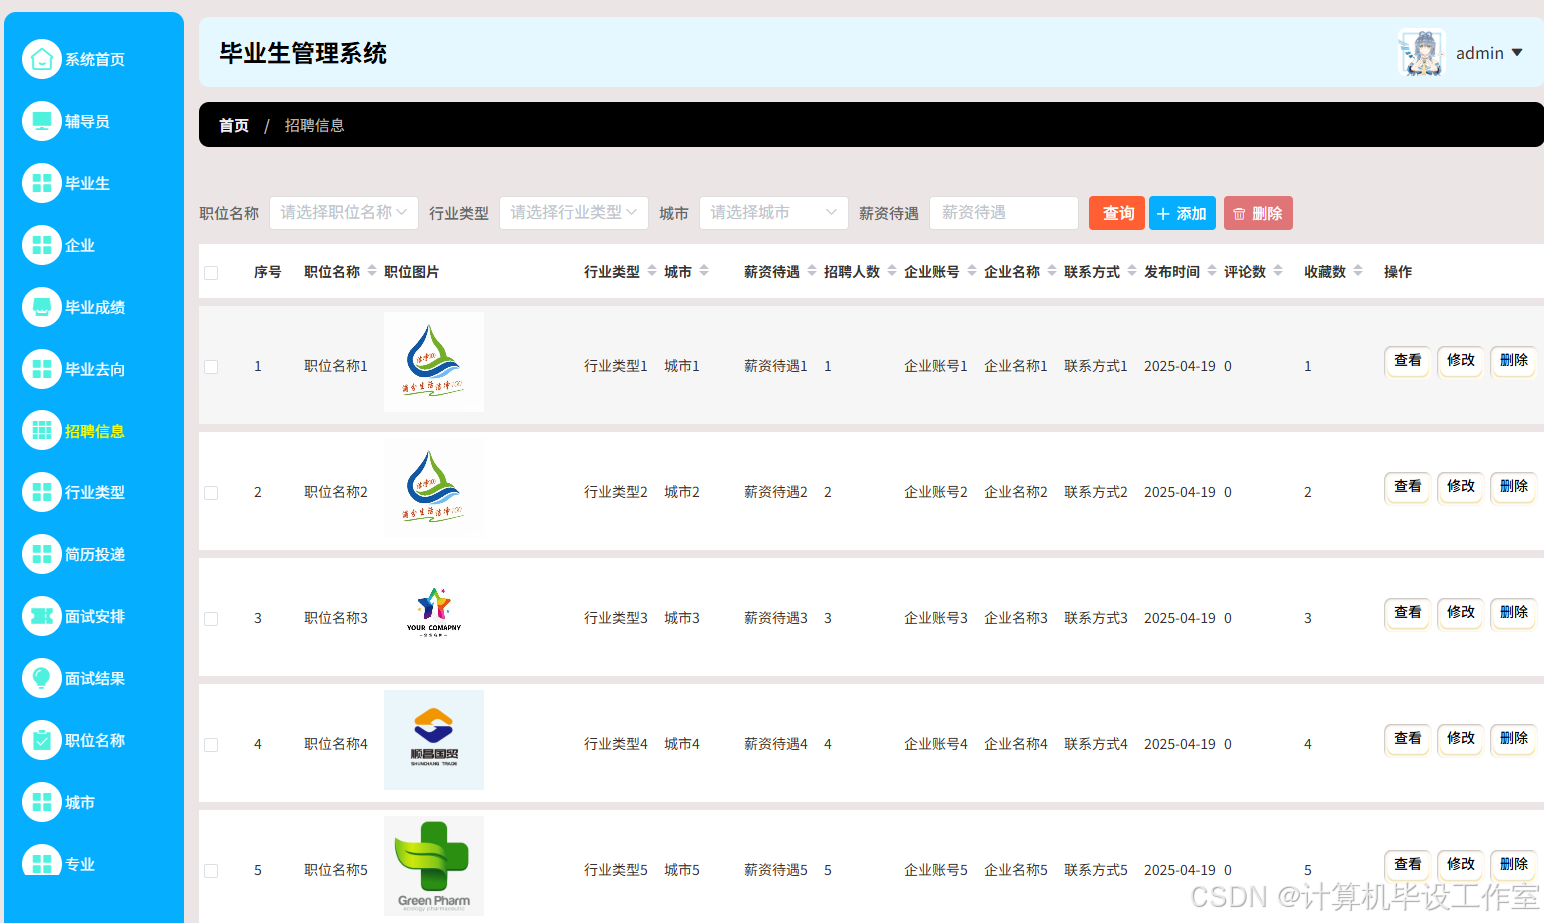This screenshot has width=1544, height=923.
Task: Click the 企业名称2 cell
Action: click(1016, 492)
